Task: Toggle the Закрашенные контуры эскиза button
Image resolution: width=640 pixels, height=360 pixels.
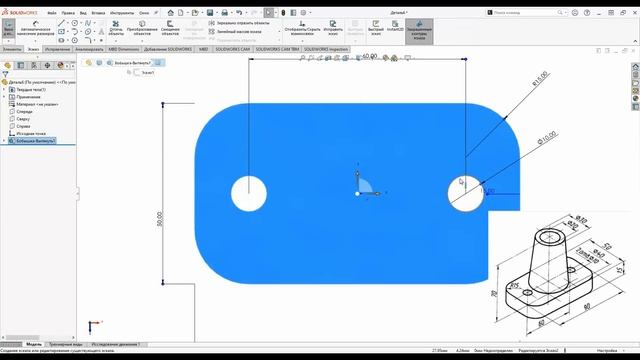Action: (x=419, y=31)
